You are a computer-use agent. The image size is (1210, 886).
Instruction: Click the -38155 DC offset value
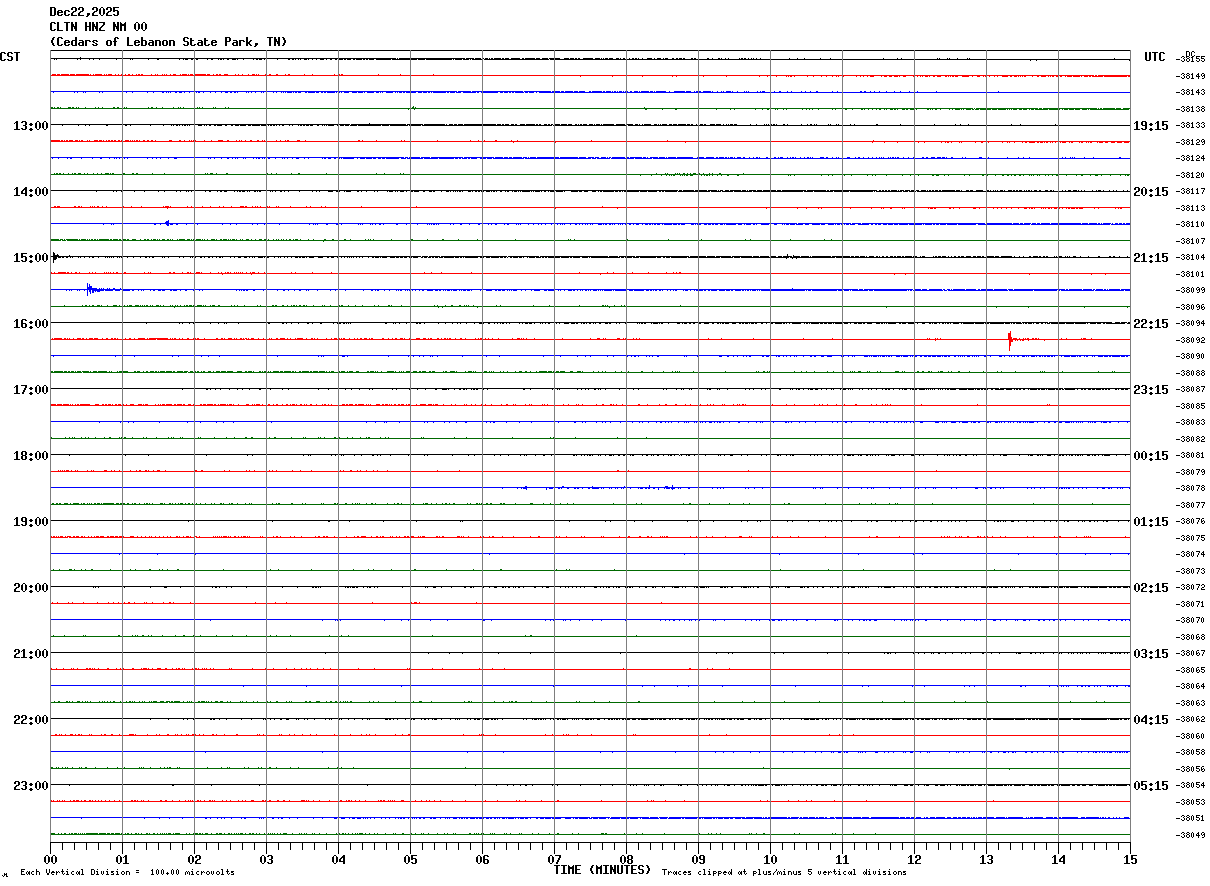[1190, 59]
